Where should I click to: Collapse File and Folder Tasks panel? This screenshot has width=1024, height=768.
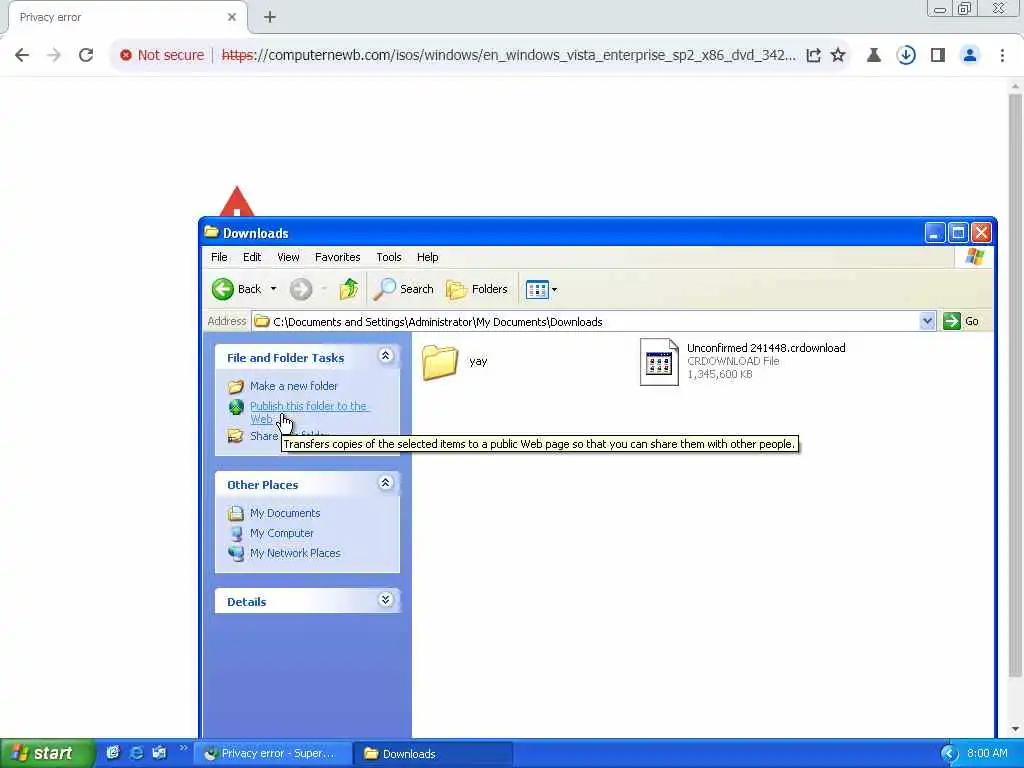click(x=385, y=356)
